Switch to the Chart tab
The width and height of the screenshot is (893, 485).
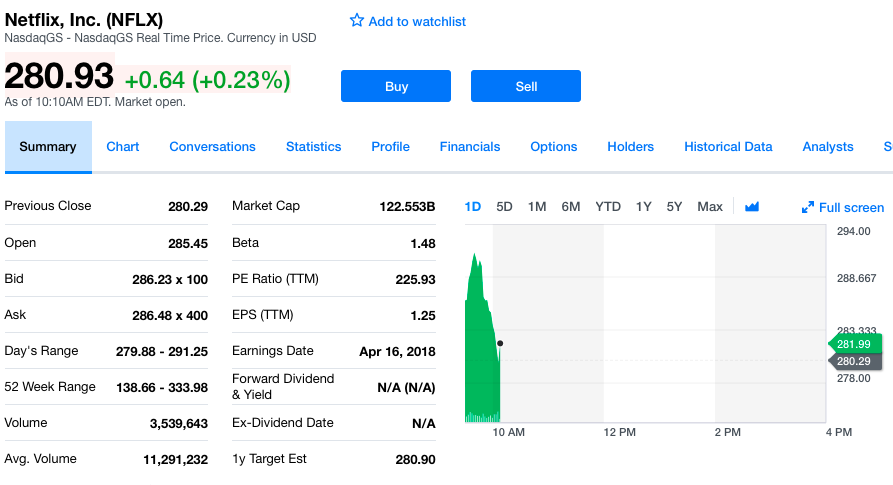pos(123,147)
